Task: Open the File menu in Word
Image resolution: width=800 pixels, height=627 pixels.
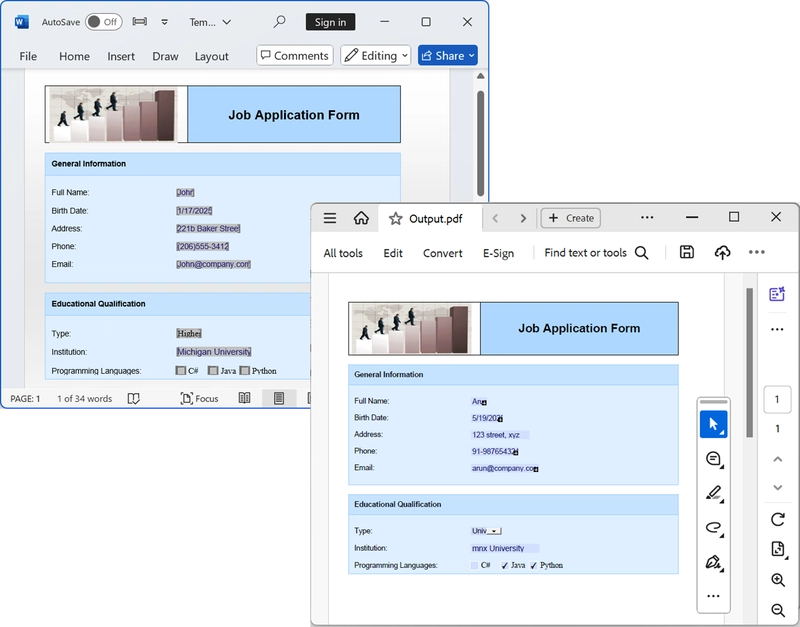Action: [x=28, y=56]
